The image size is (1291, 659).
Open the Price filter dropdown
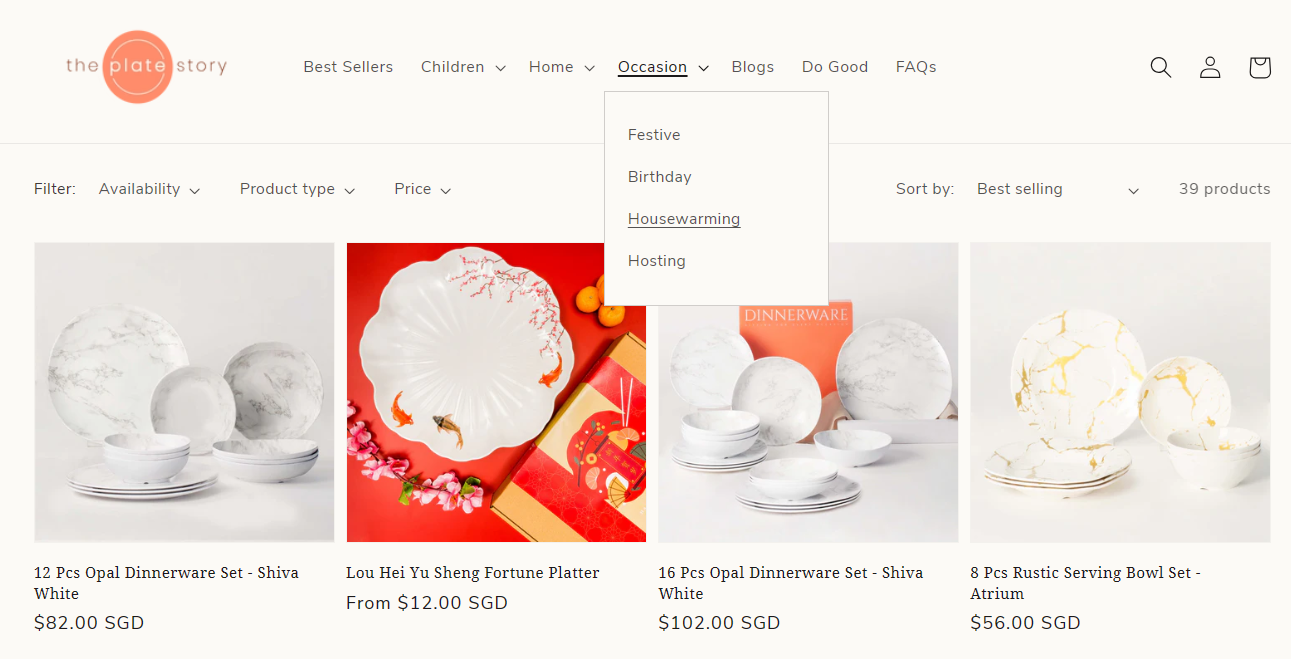pyautogui.click(x=422, y=189)
